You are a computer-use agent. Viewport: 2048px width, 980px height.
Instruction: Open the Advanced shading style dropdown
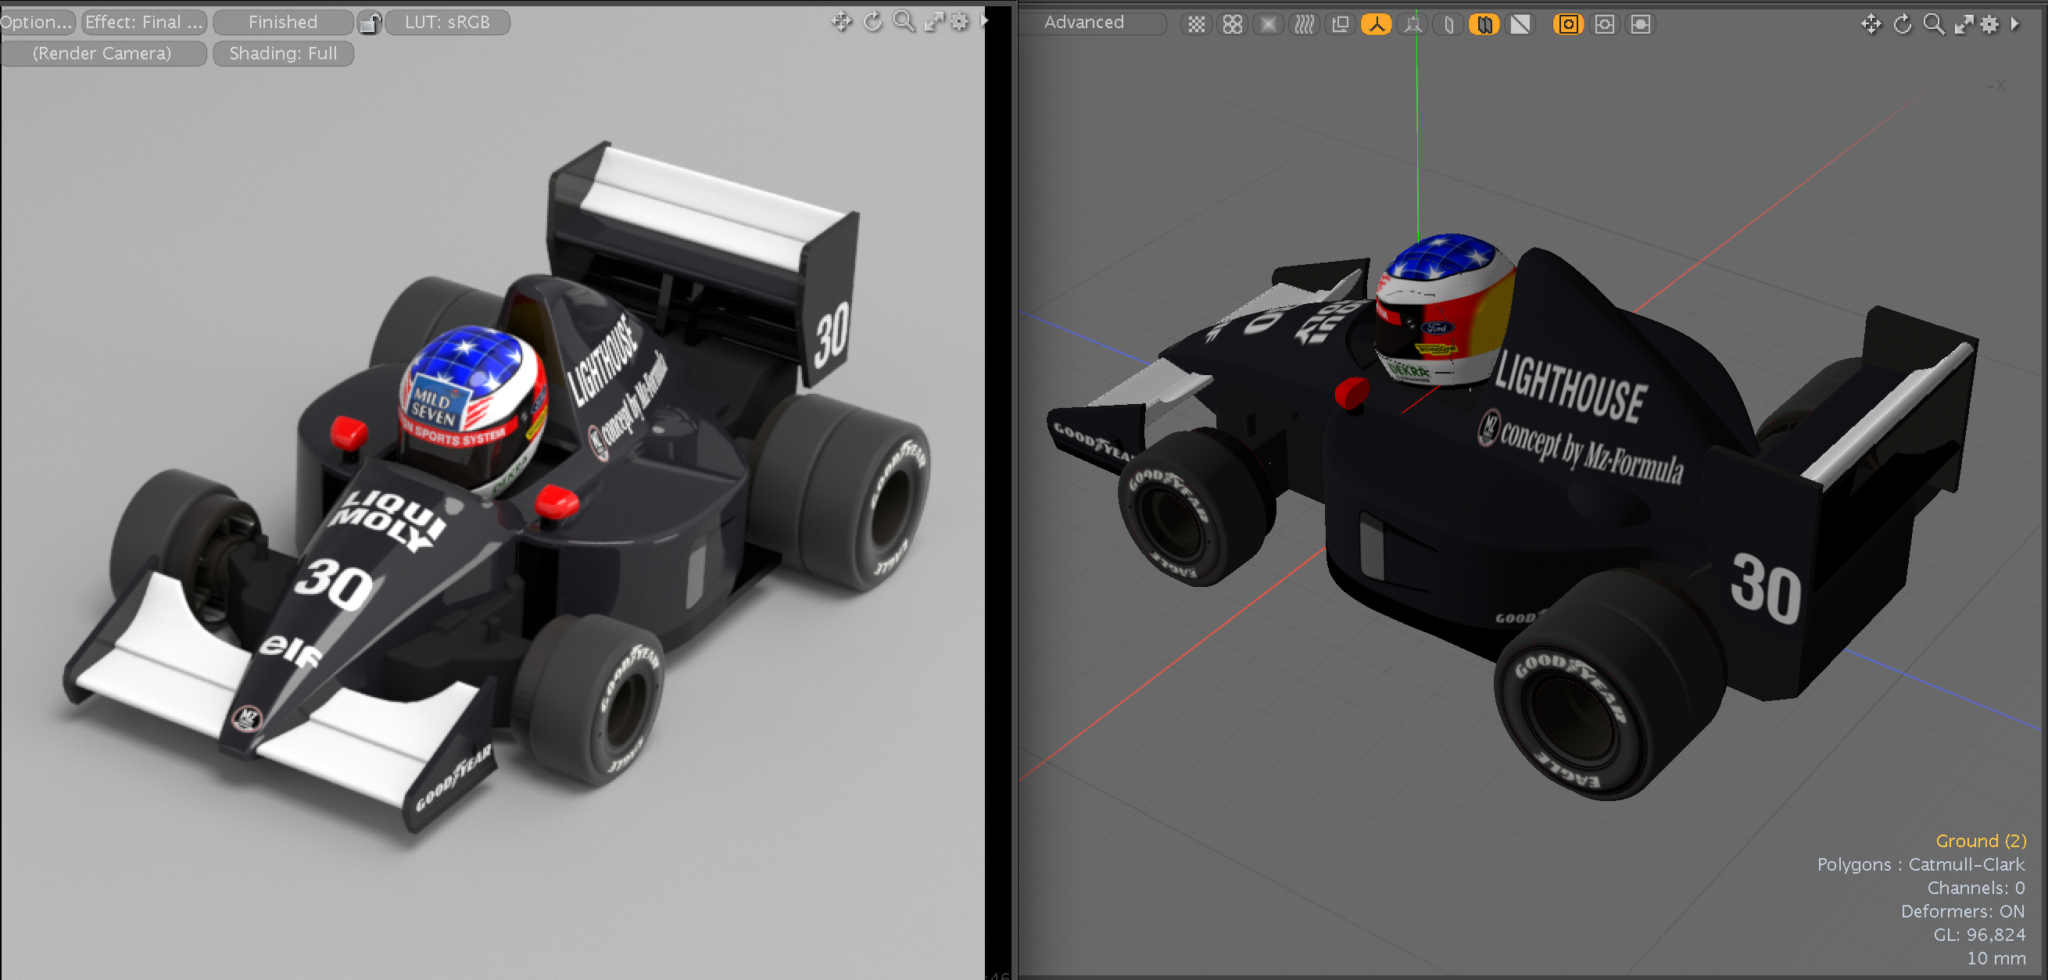pos(1091,22)
